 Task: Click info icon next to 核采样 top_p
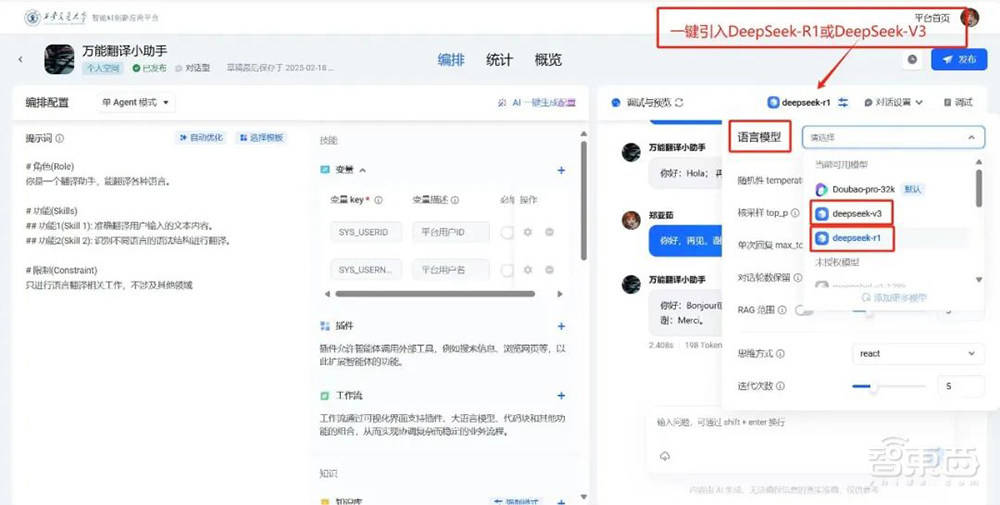click(795, 213)
